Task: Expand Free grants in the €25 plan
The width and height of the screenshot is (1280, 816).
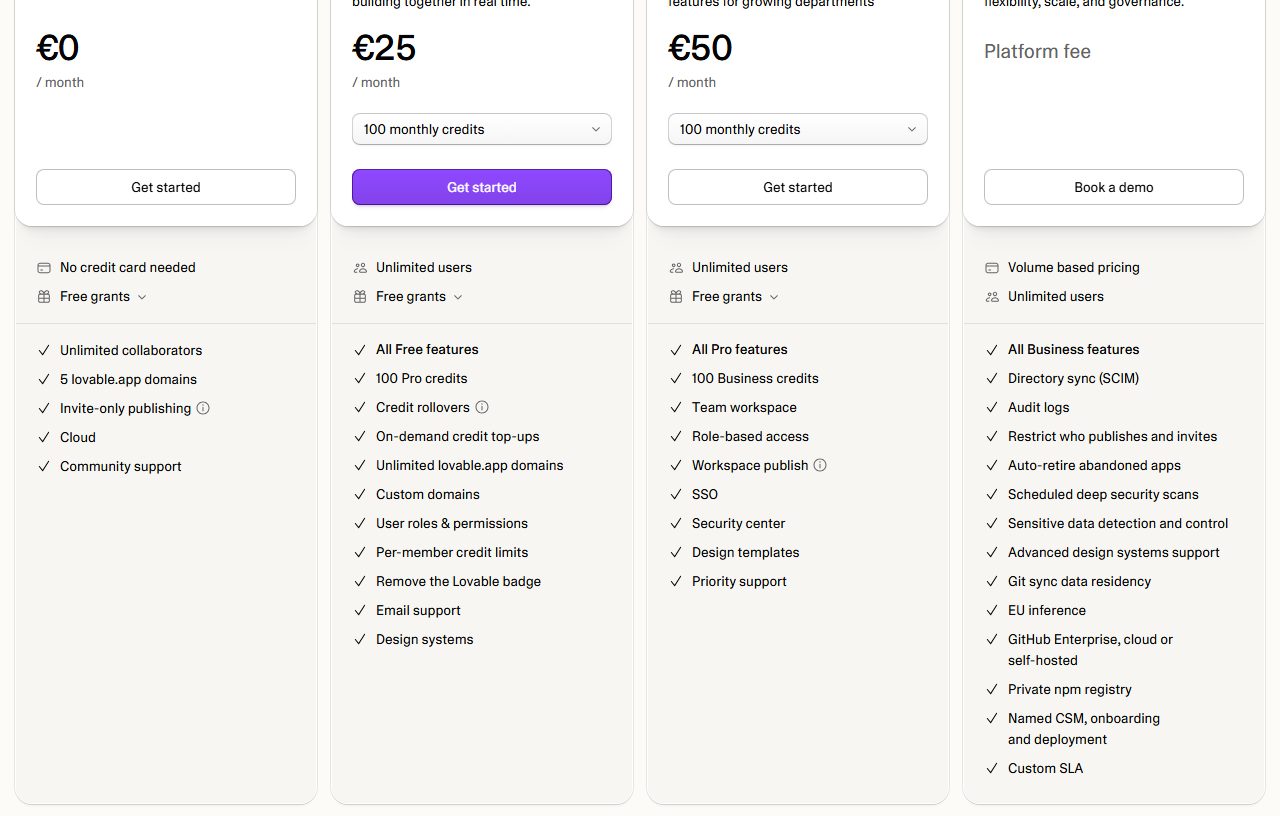Action: coord(419,296)
